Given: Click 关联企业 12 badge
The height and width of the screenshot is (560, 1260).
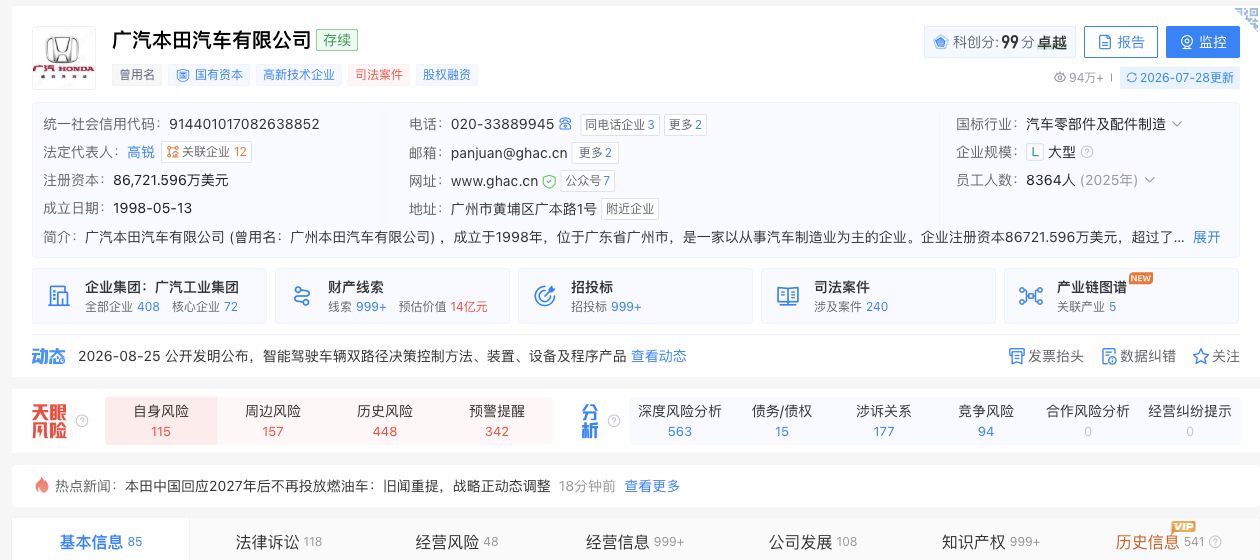Looking at the screenshot, I should (206, 152).
